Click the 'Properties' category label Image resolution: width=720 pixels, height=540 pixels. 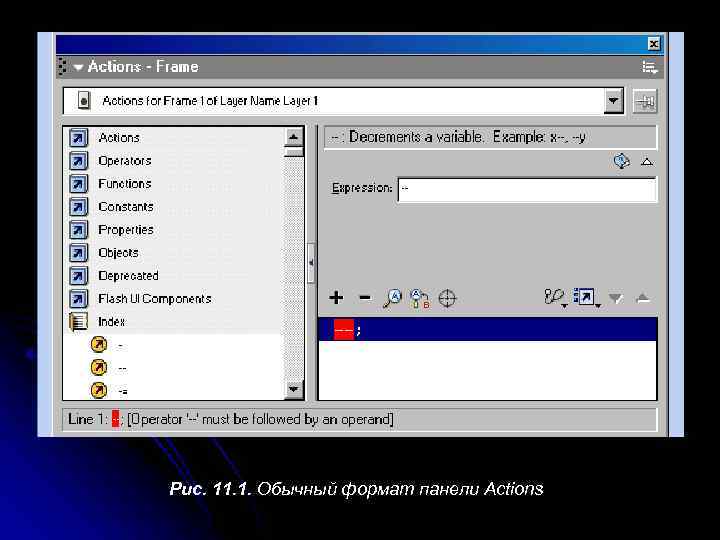click(x=126, y=230)
